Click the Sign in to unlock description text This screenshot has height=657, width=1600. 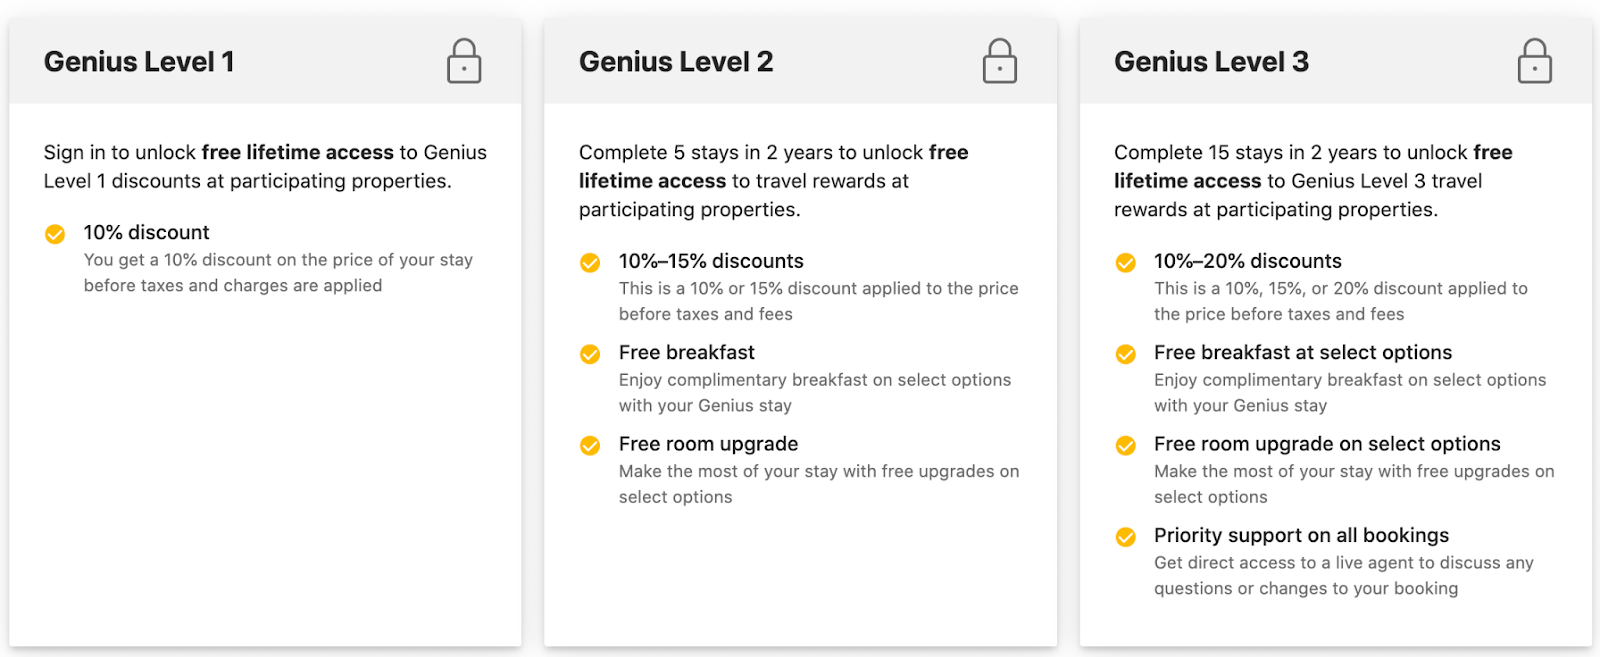coord(265,166)
